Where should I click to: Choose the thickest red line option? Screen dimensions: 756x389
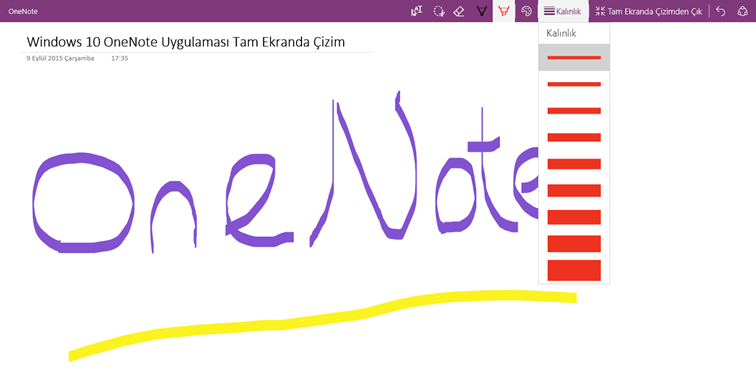(x=574, y=270)
